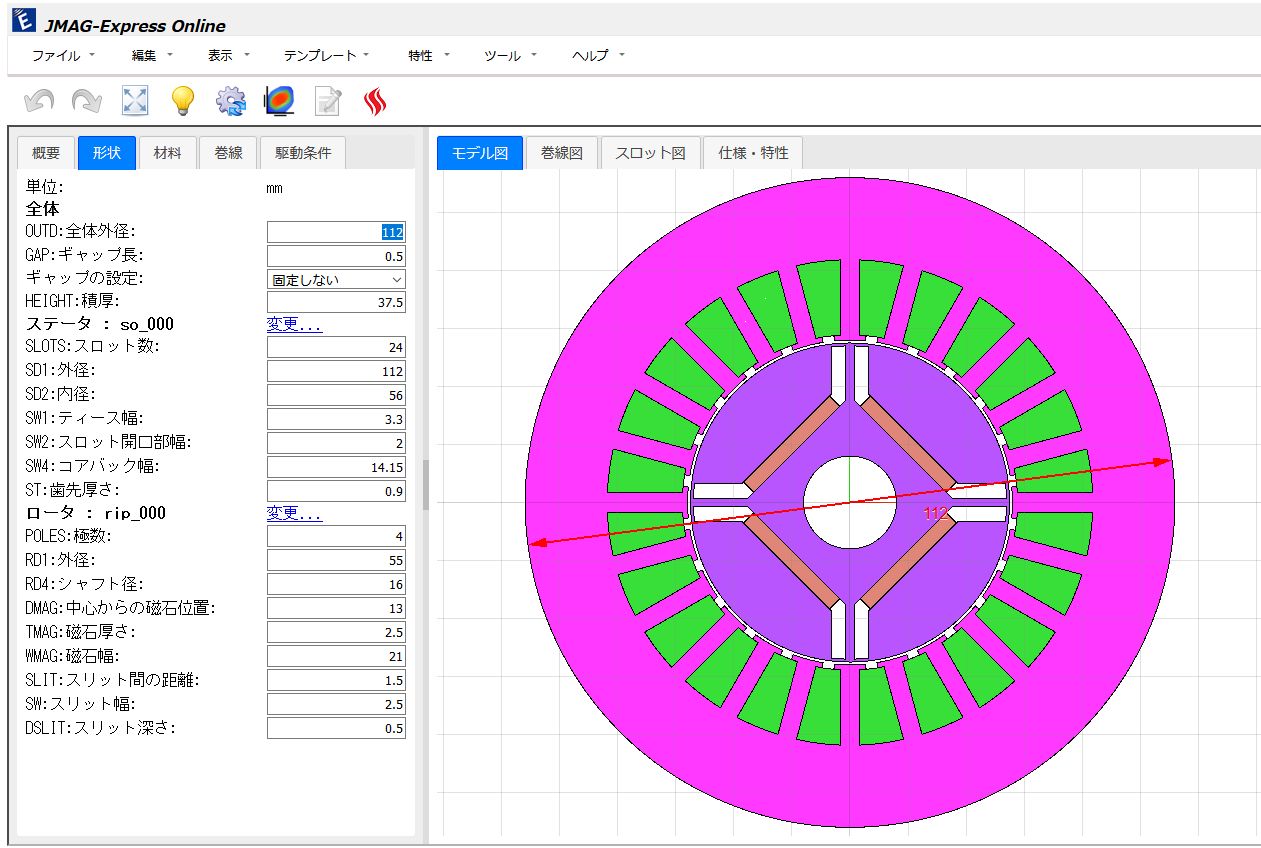Open the ギャップの設定 dropdown
The height and width of the screenshot is (848, 1261).
tap(335, 279)
